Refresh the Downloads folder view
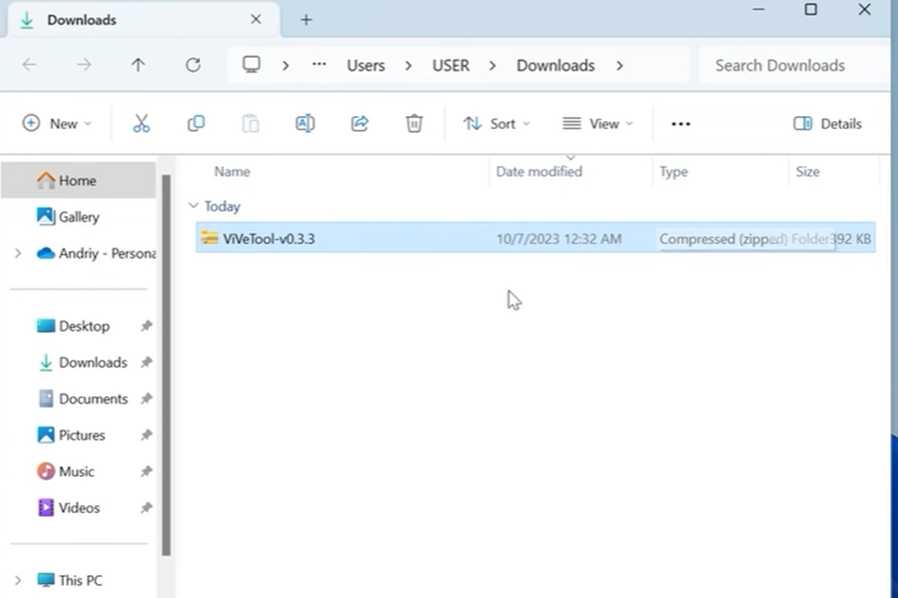This screenshot has height=598, width=898. pyautogui.click(x=193, y=65)
